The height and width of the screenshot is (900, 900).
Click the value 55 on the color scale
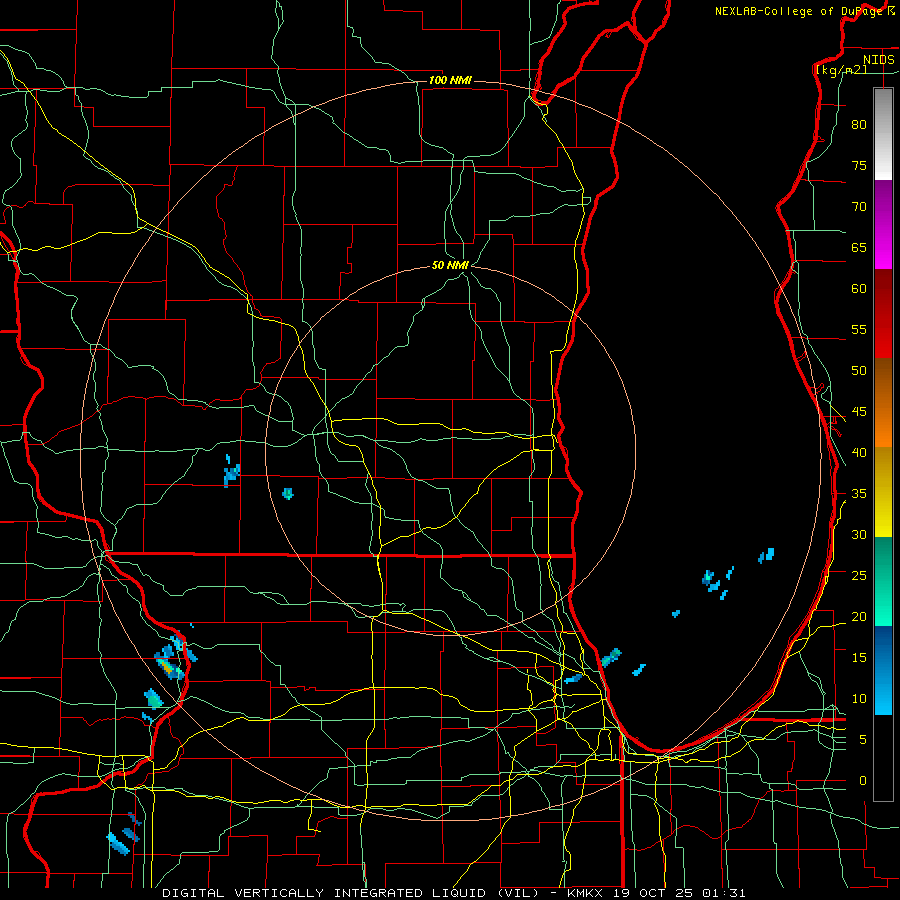tap(859, 329)
